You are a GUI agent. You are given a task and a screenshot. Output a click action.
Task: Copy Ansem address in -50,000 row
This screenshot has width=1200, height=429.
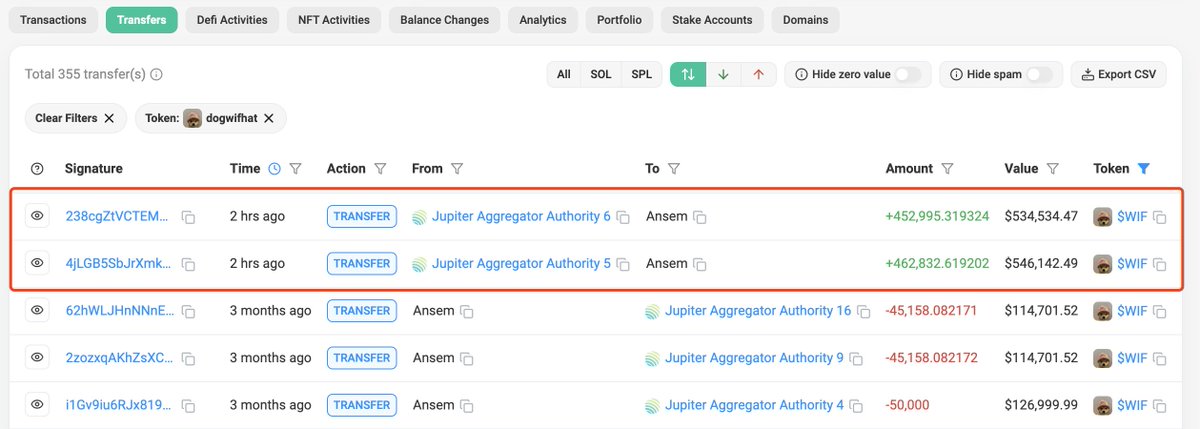467,406
